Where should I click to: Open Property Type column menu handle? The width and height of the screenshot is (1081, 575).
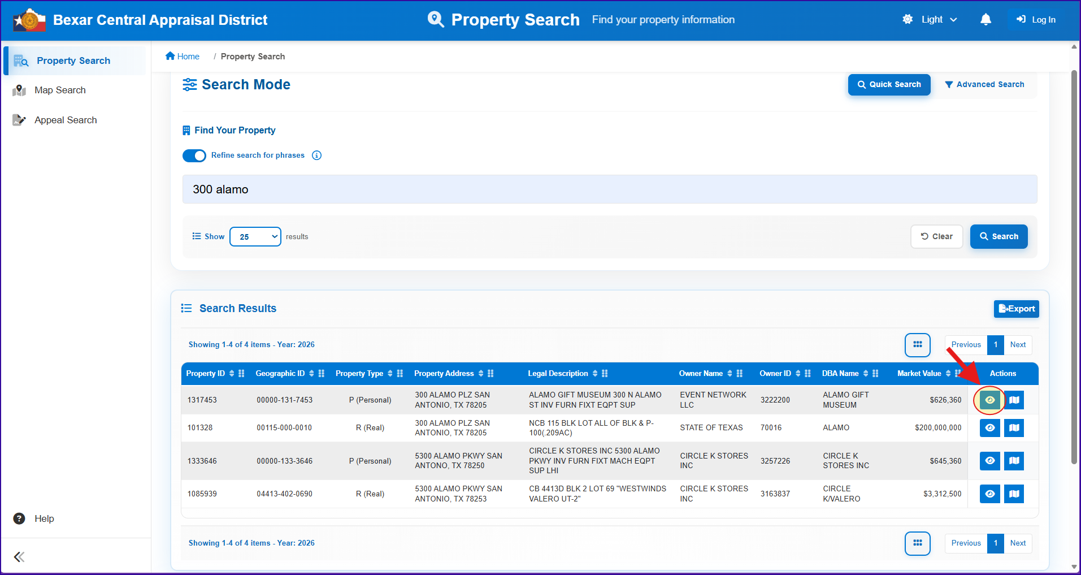tap(401, 374)
